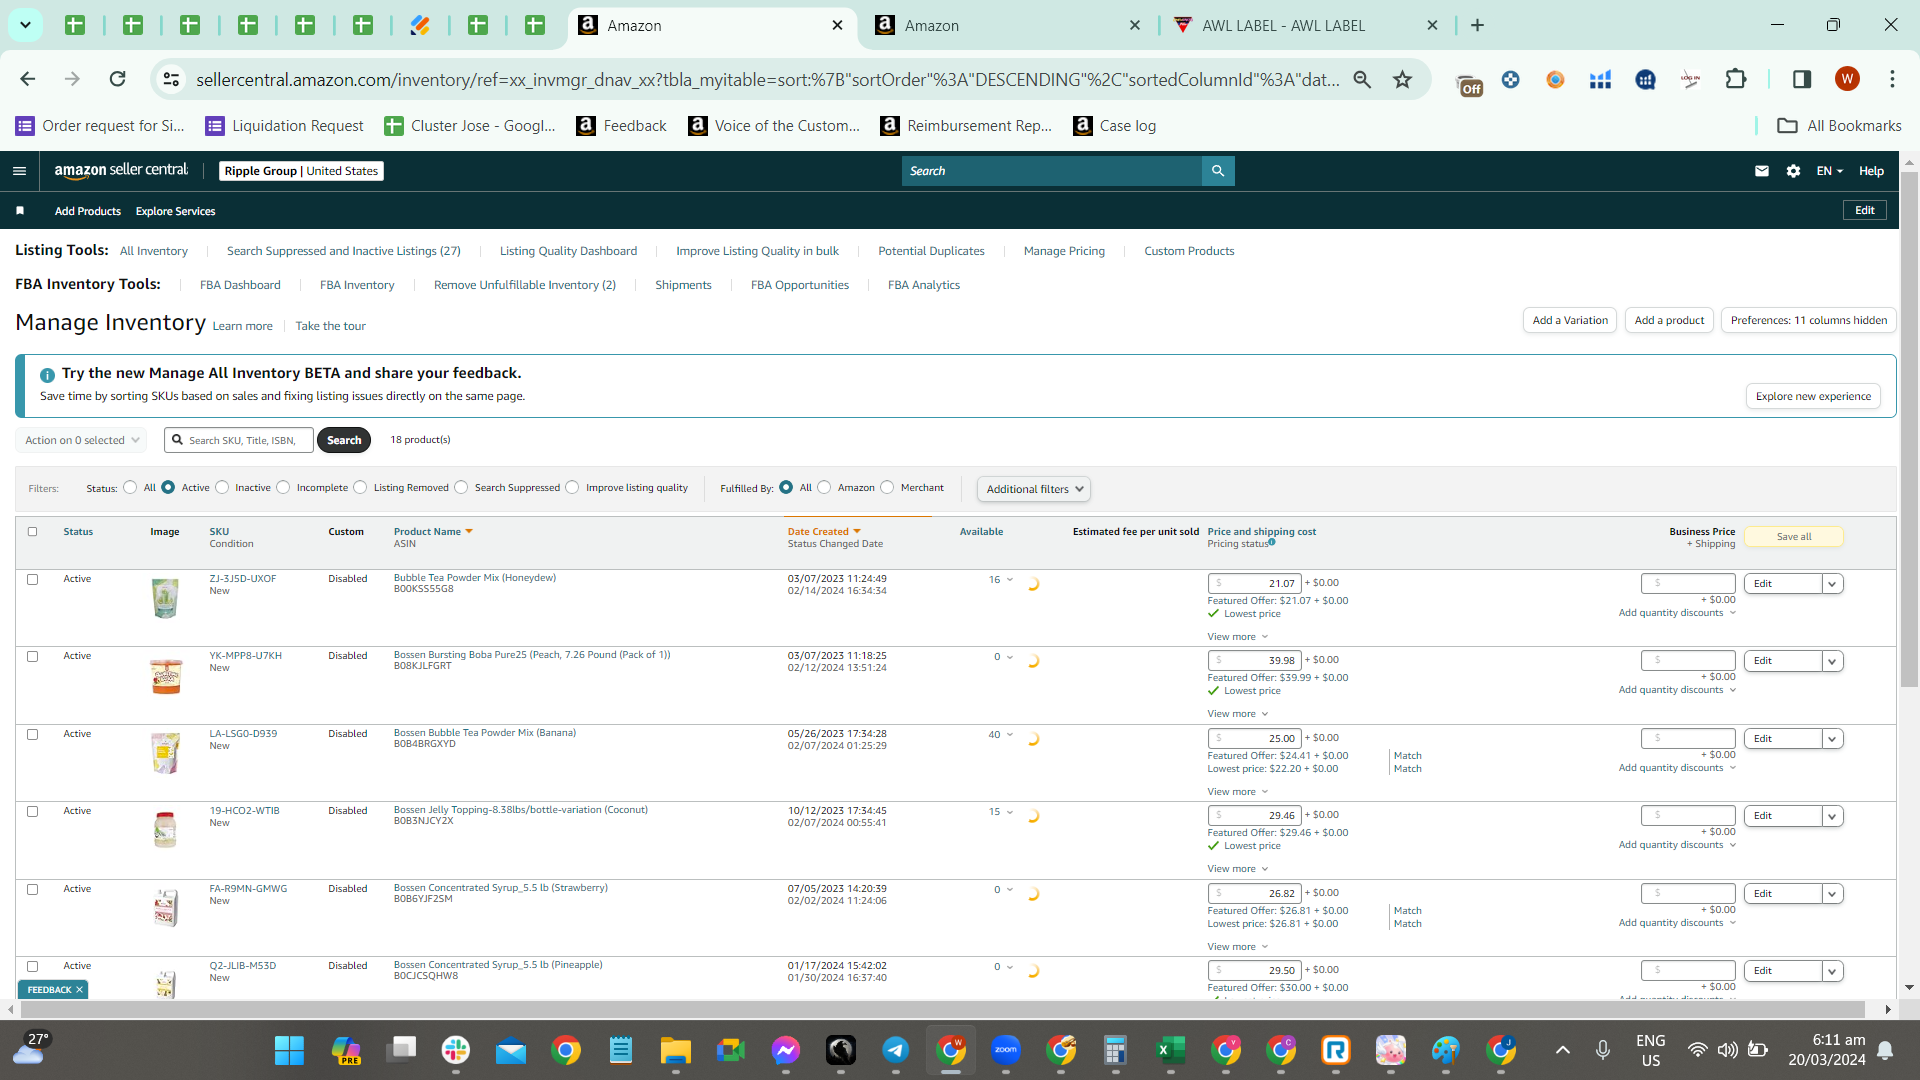Screen dimensions: 1920x1080
Task: Expand the available quantity chevron showing 40
Action: point(1009,735)
